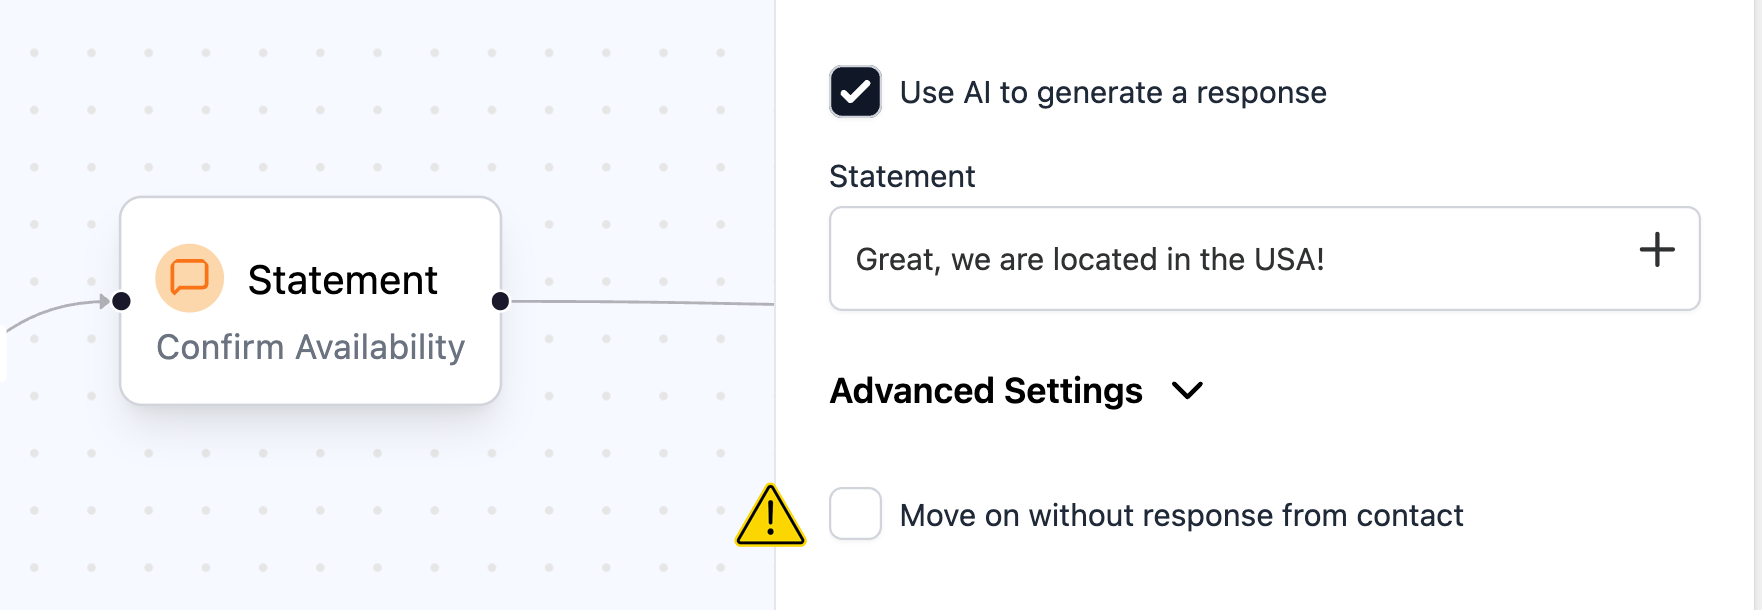Click the 'Statement' title on the node
Image resolution: width=1762 pixels, height=610 pixels.
click(x=344, y=279)
